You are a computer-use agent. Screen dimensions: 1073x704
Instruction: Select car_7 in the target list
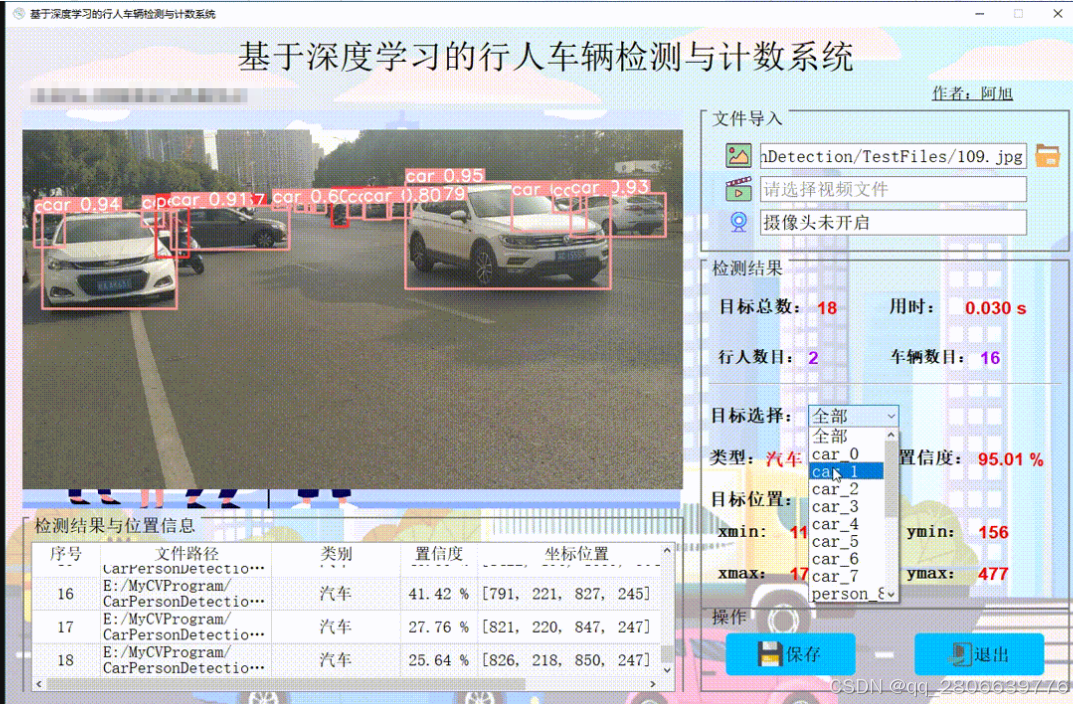846,577
